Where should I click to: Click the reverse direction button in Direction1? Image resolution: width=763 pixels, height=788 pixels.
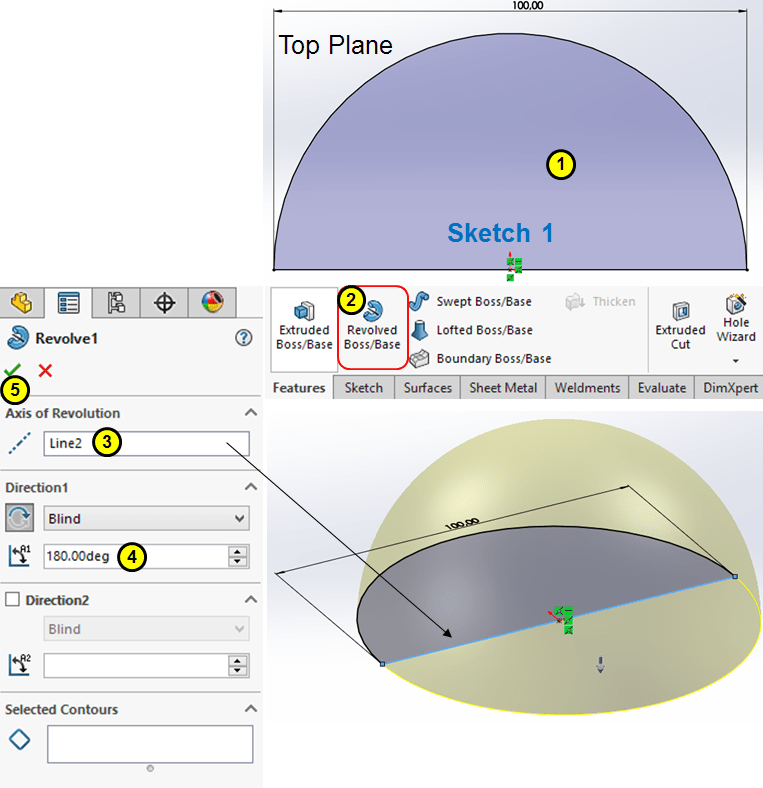click(x=19, y=518)
